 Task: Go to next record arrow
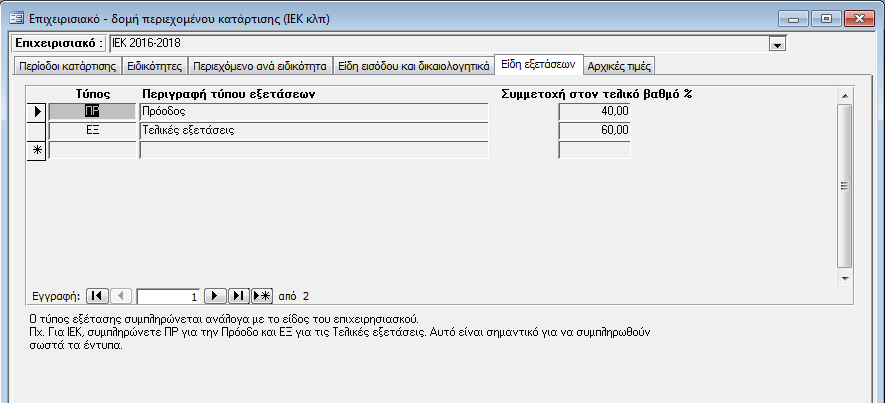[215, 296]
